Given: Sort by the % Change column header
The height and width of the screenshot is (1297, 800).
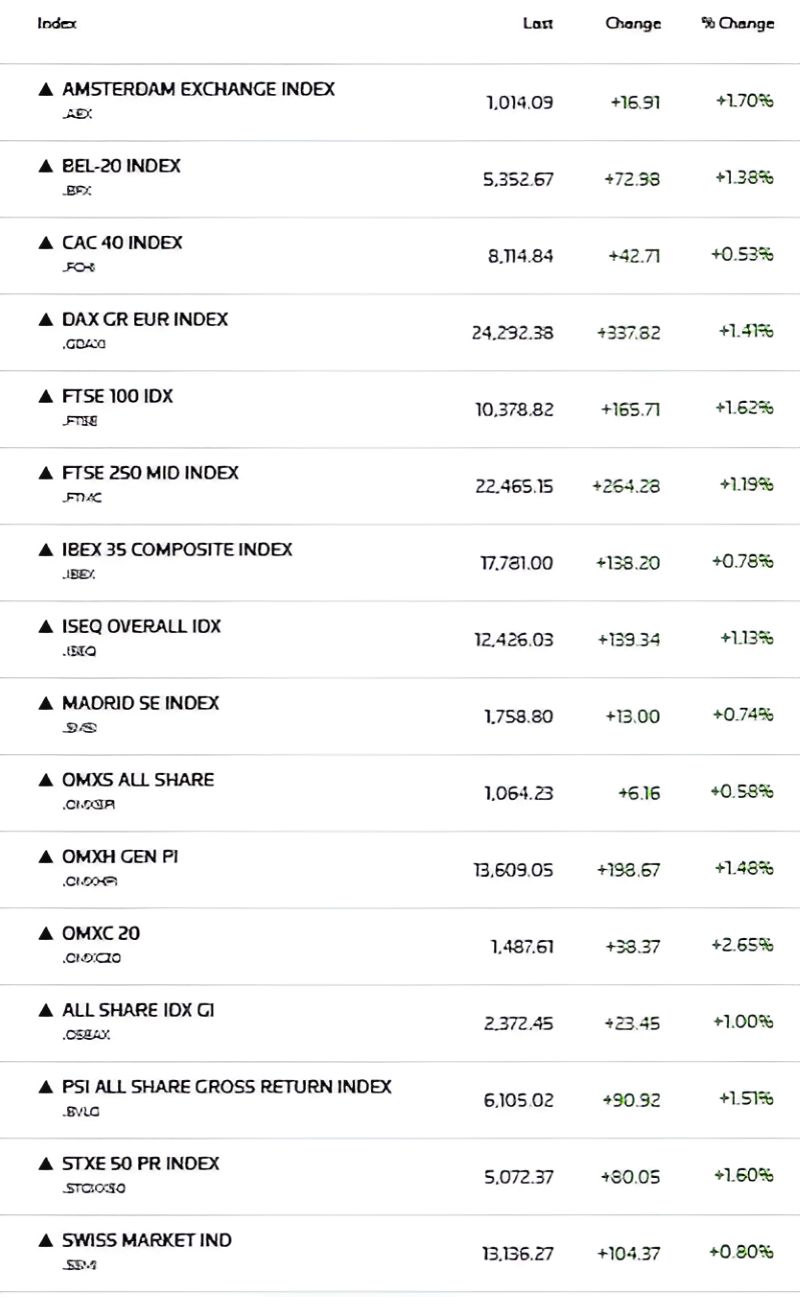Looking at the screenshot, I should click(738, 23).
